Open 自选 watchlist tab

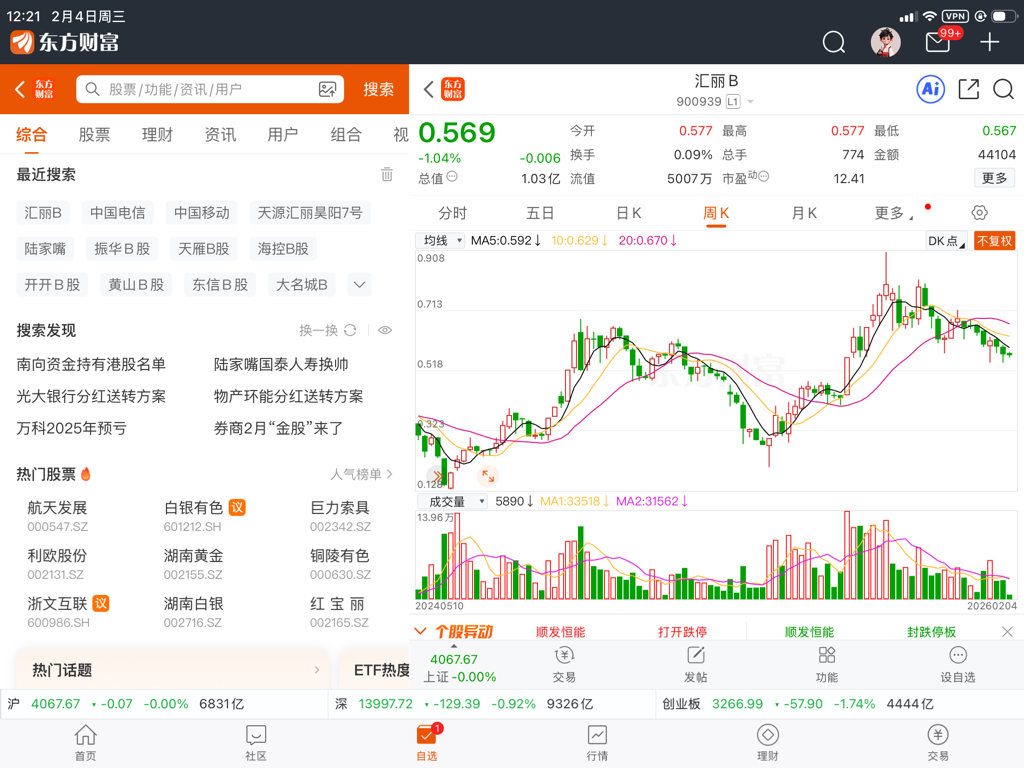pyautogui.click(x=427, y=743)
